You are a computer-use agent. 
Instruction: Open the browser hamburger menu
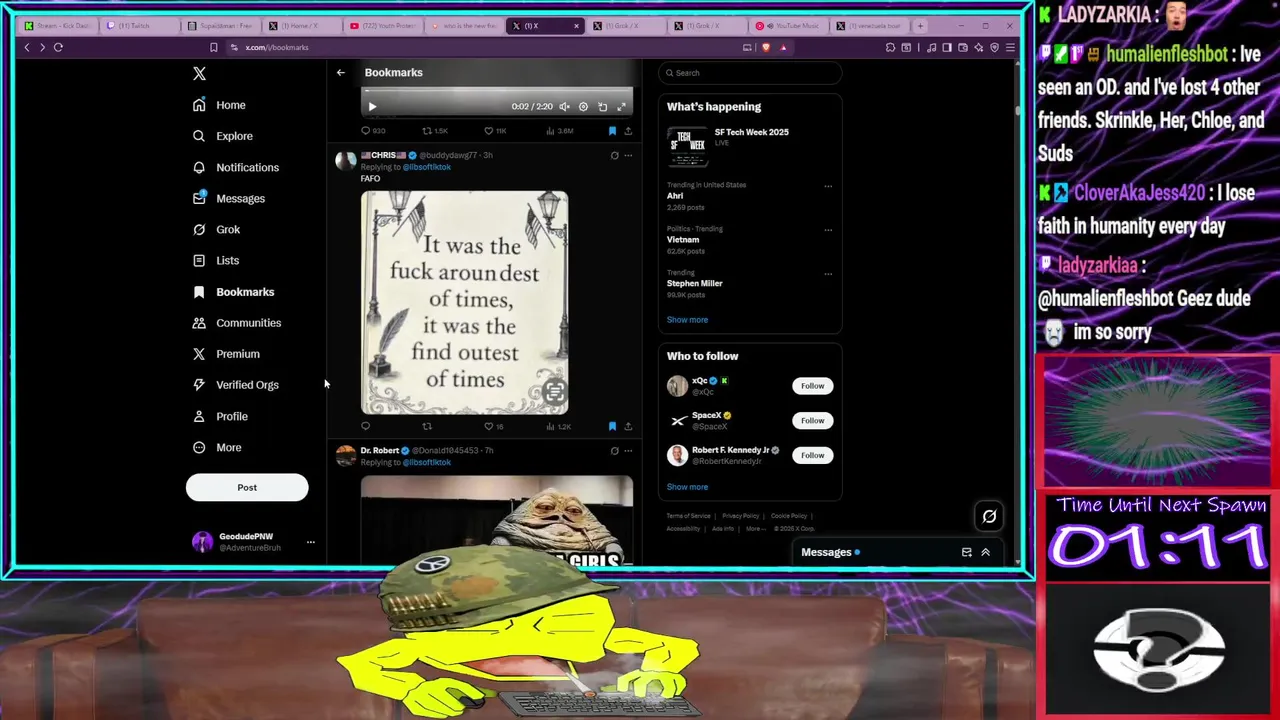[x=1011, y=47]
